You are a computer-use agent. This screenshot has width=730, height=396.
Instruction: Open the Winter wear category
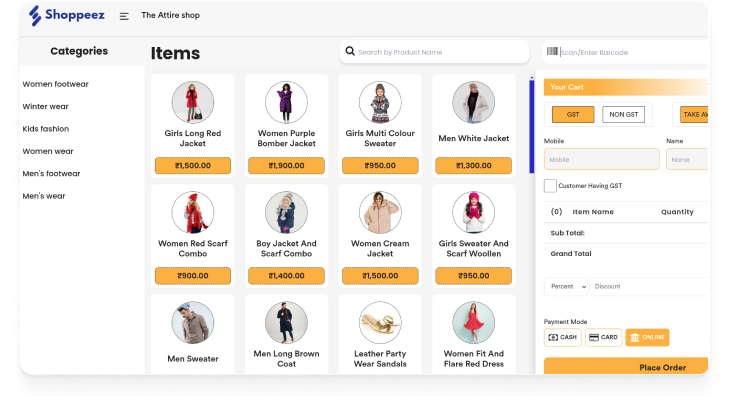click(x=46, y=107)
